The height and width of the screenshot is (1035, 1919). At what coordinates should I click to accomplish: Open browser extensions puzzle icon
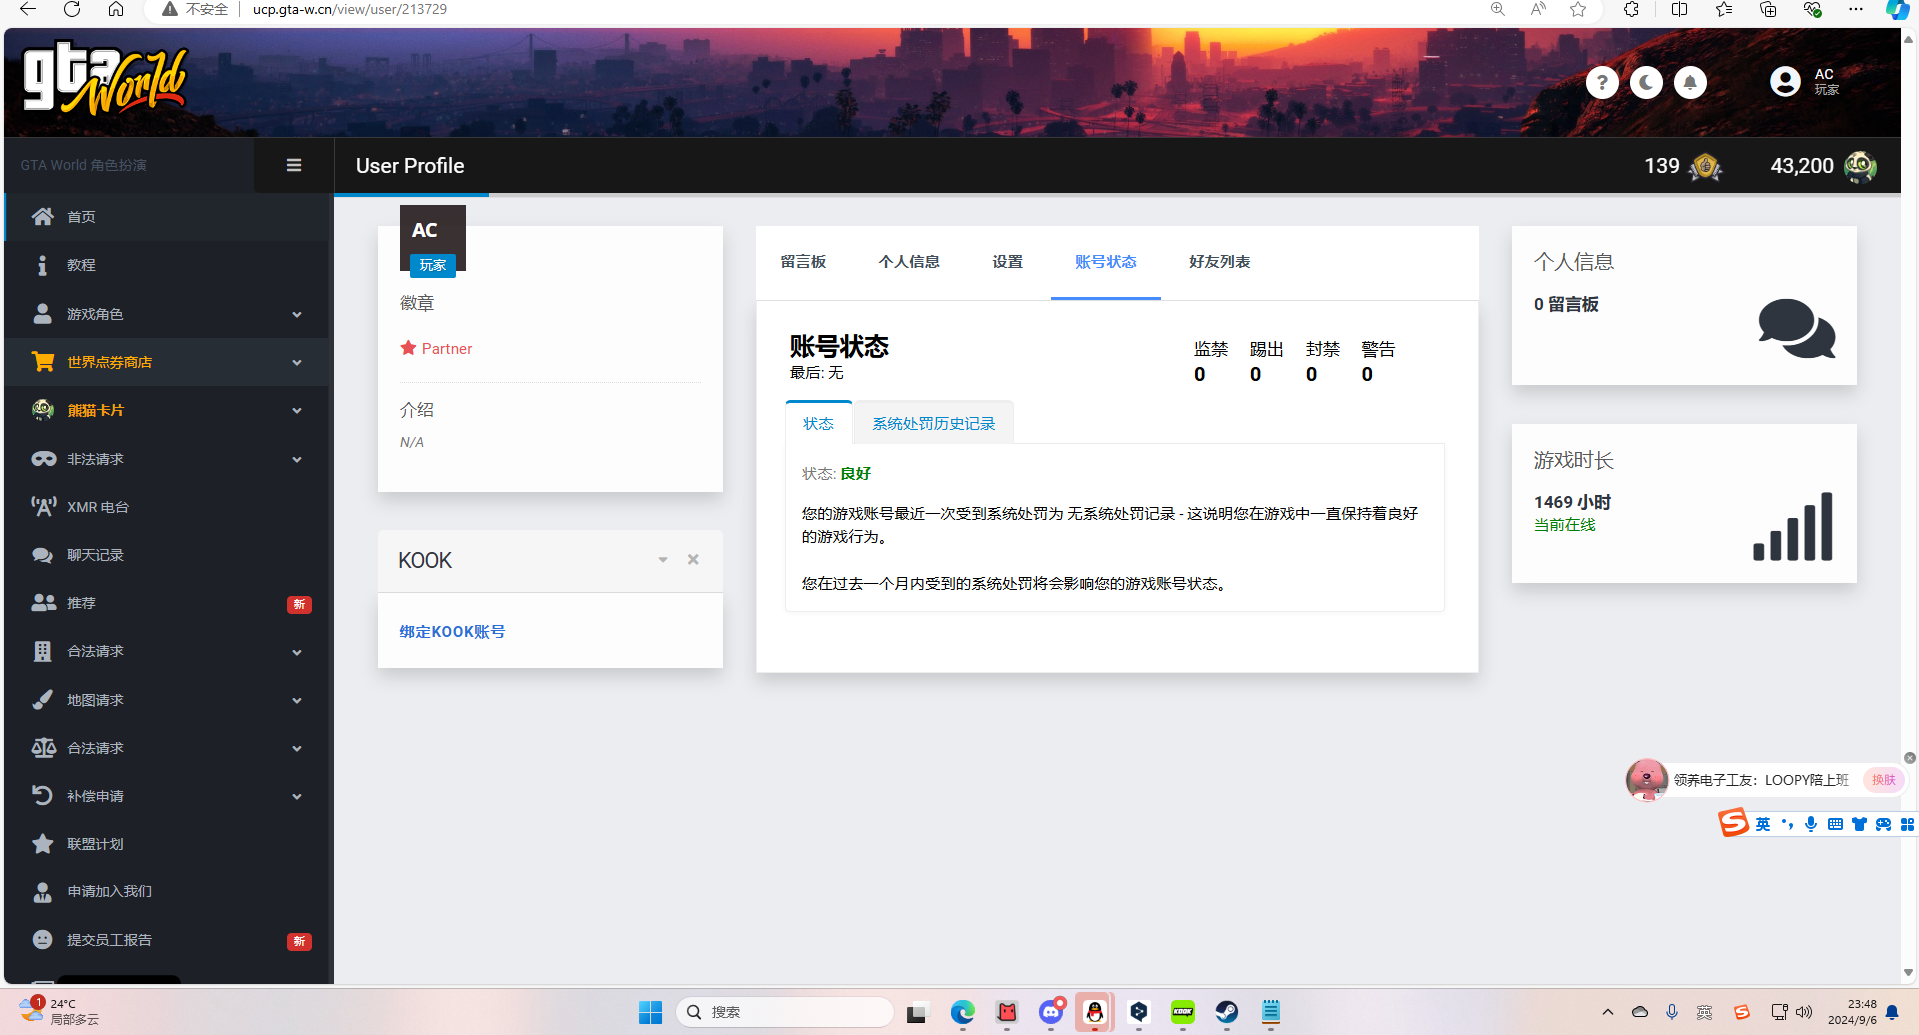[x=1631, y=10]
